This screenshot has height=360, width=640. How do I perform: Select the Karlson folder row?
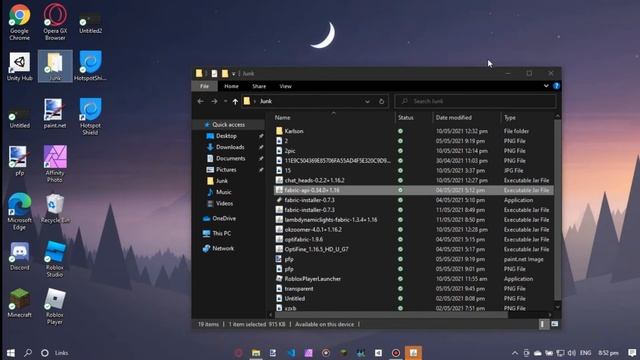click(x=413, y=131)
